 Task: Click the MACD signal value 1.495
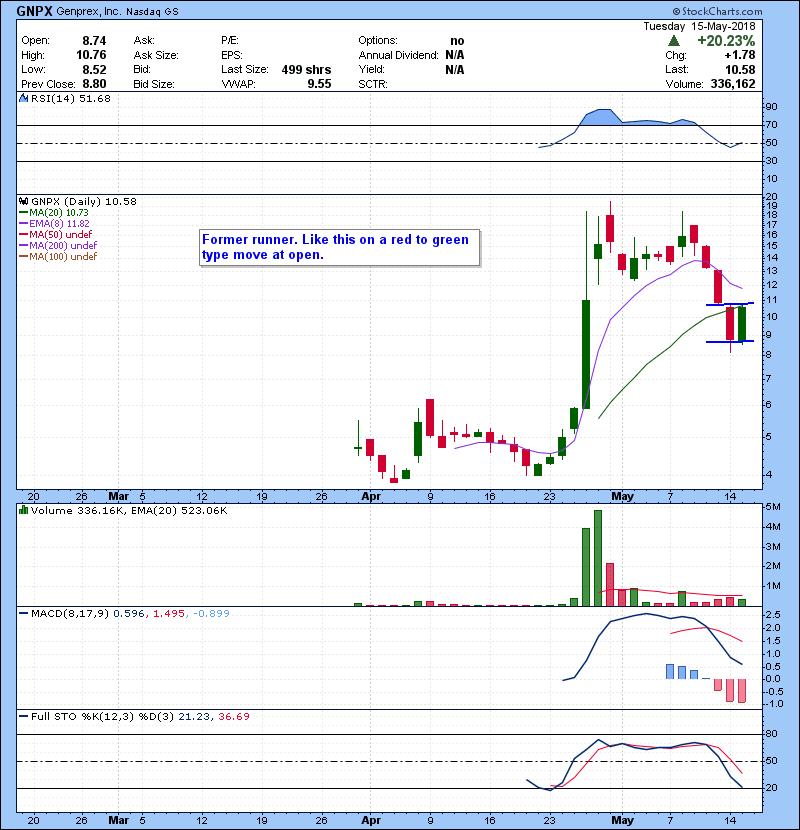coord(168,614)
